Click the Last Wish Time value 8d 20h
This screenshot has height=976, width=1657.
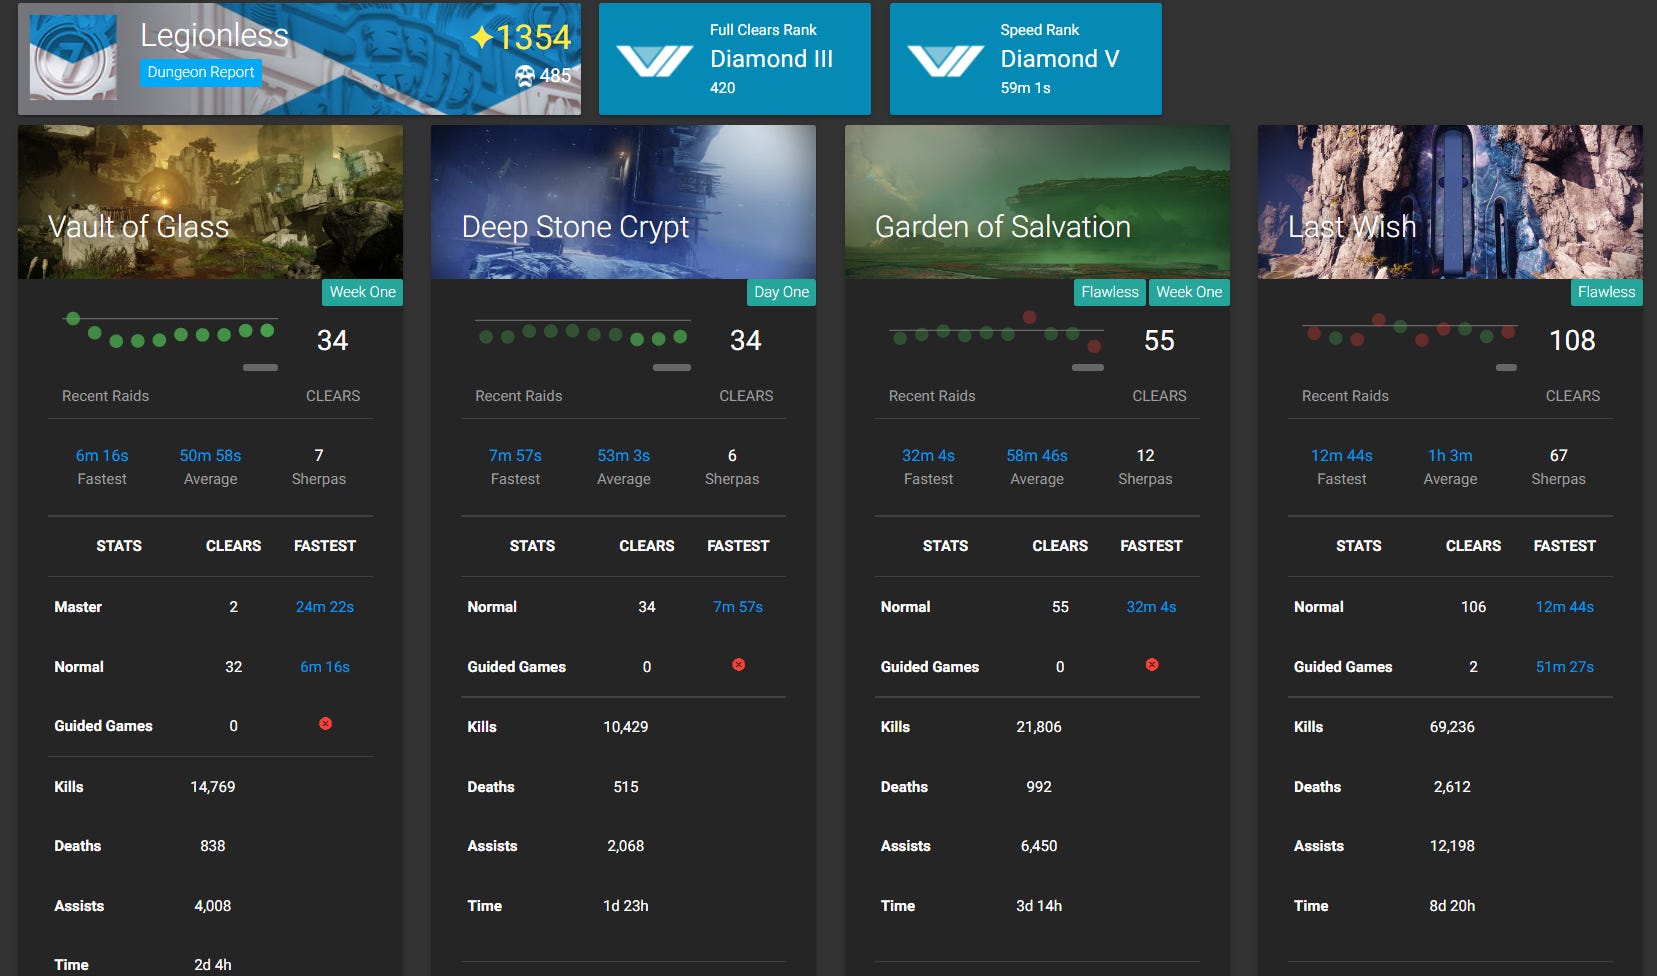pyautogui.click(x=1452, y=906)
